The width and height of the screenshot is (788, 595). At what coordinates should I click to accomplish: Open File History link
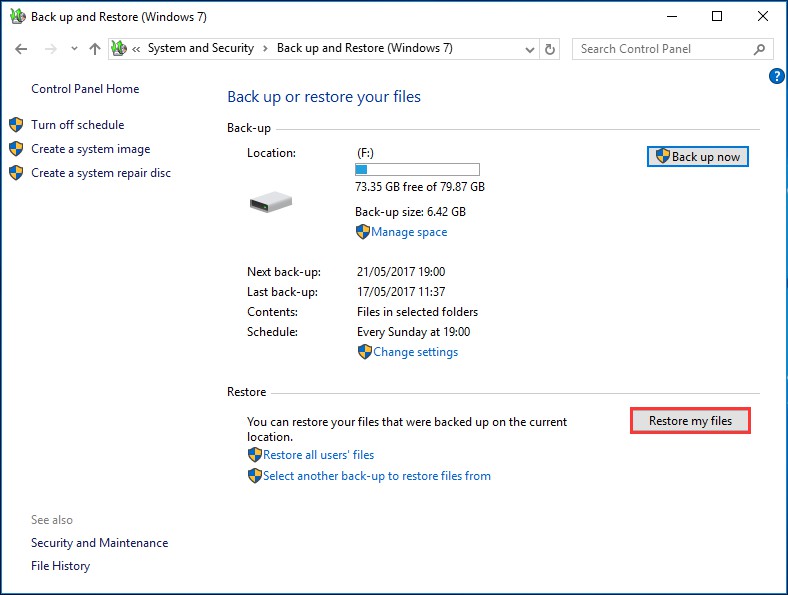60,566
